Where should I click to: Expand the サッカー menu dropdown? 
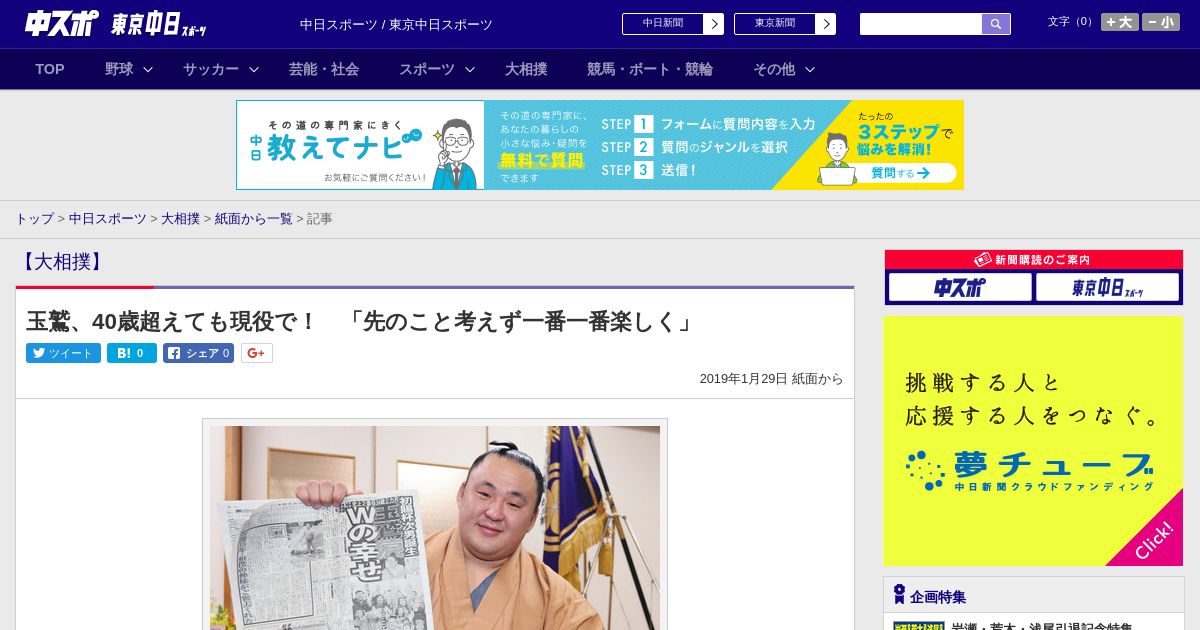pos(221,69)
